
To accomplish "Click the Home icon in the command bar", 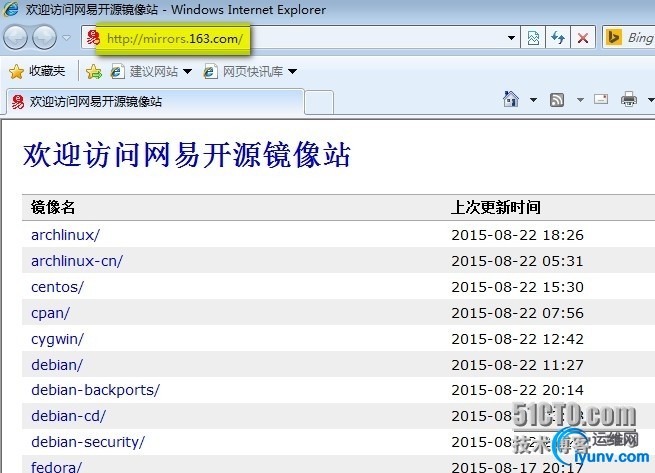I will click(x=510, y=99).
